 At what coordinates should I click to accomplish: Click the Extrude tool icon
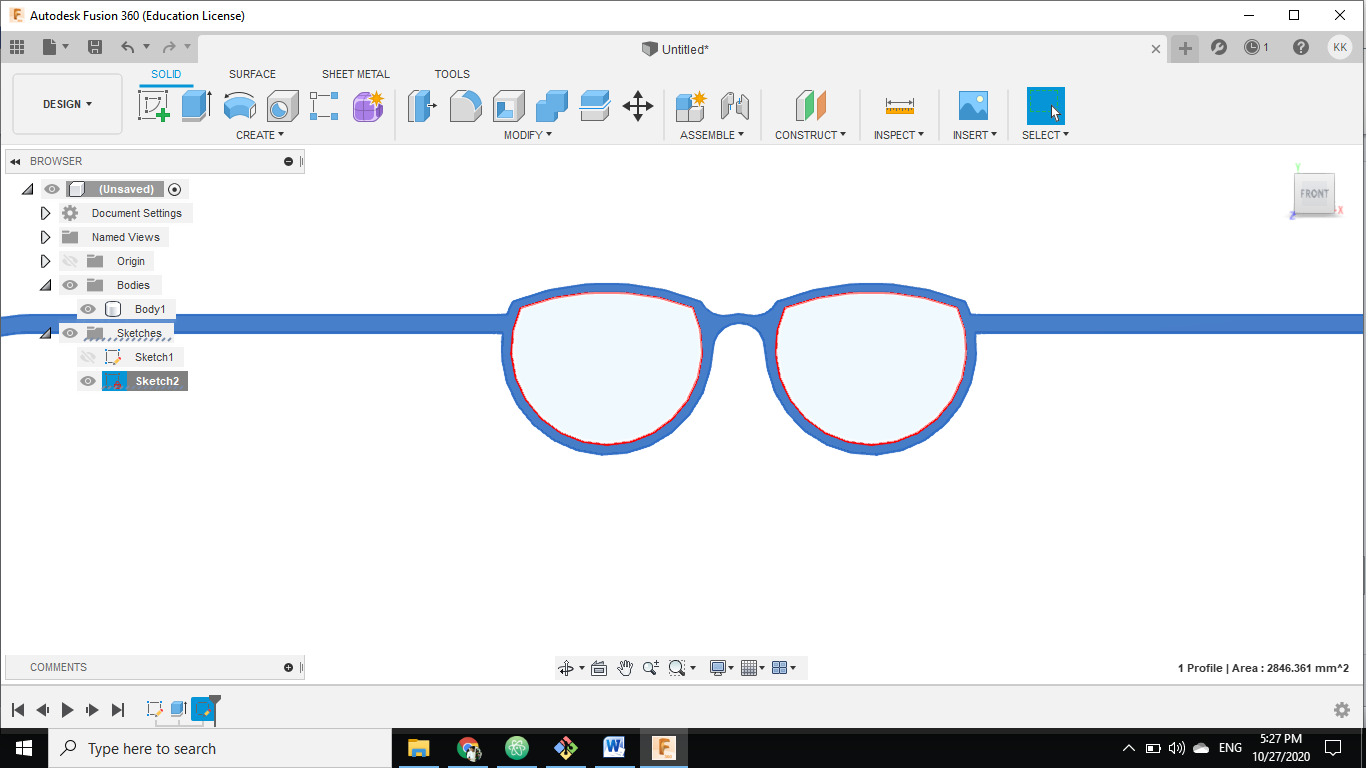point(196,105)
